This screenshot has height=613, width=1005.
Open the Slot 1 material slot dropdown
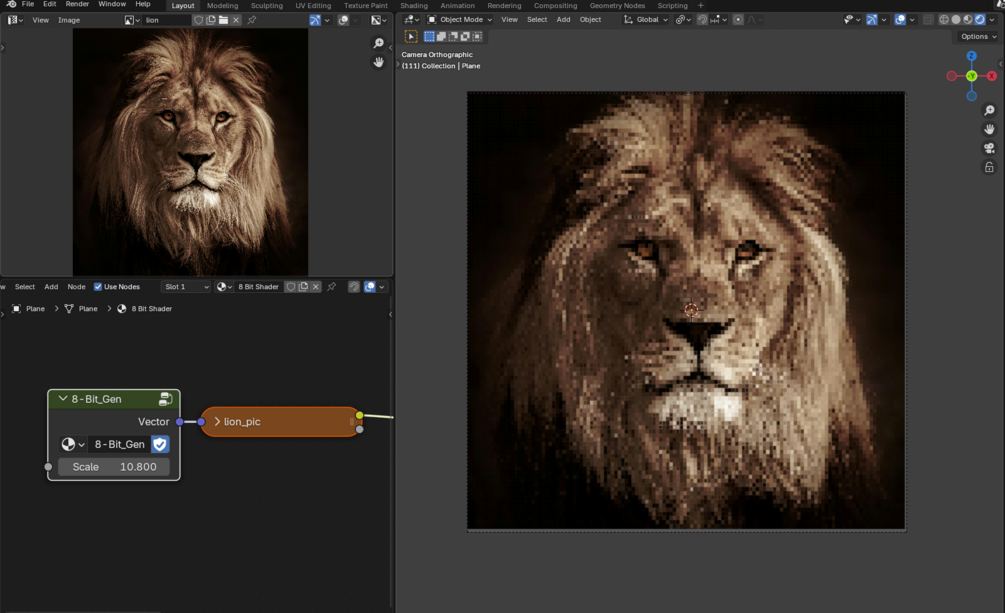click(x=186, y=287)
